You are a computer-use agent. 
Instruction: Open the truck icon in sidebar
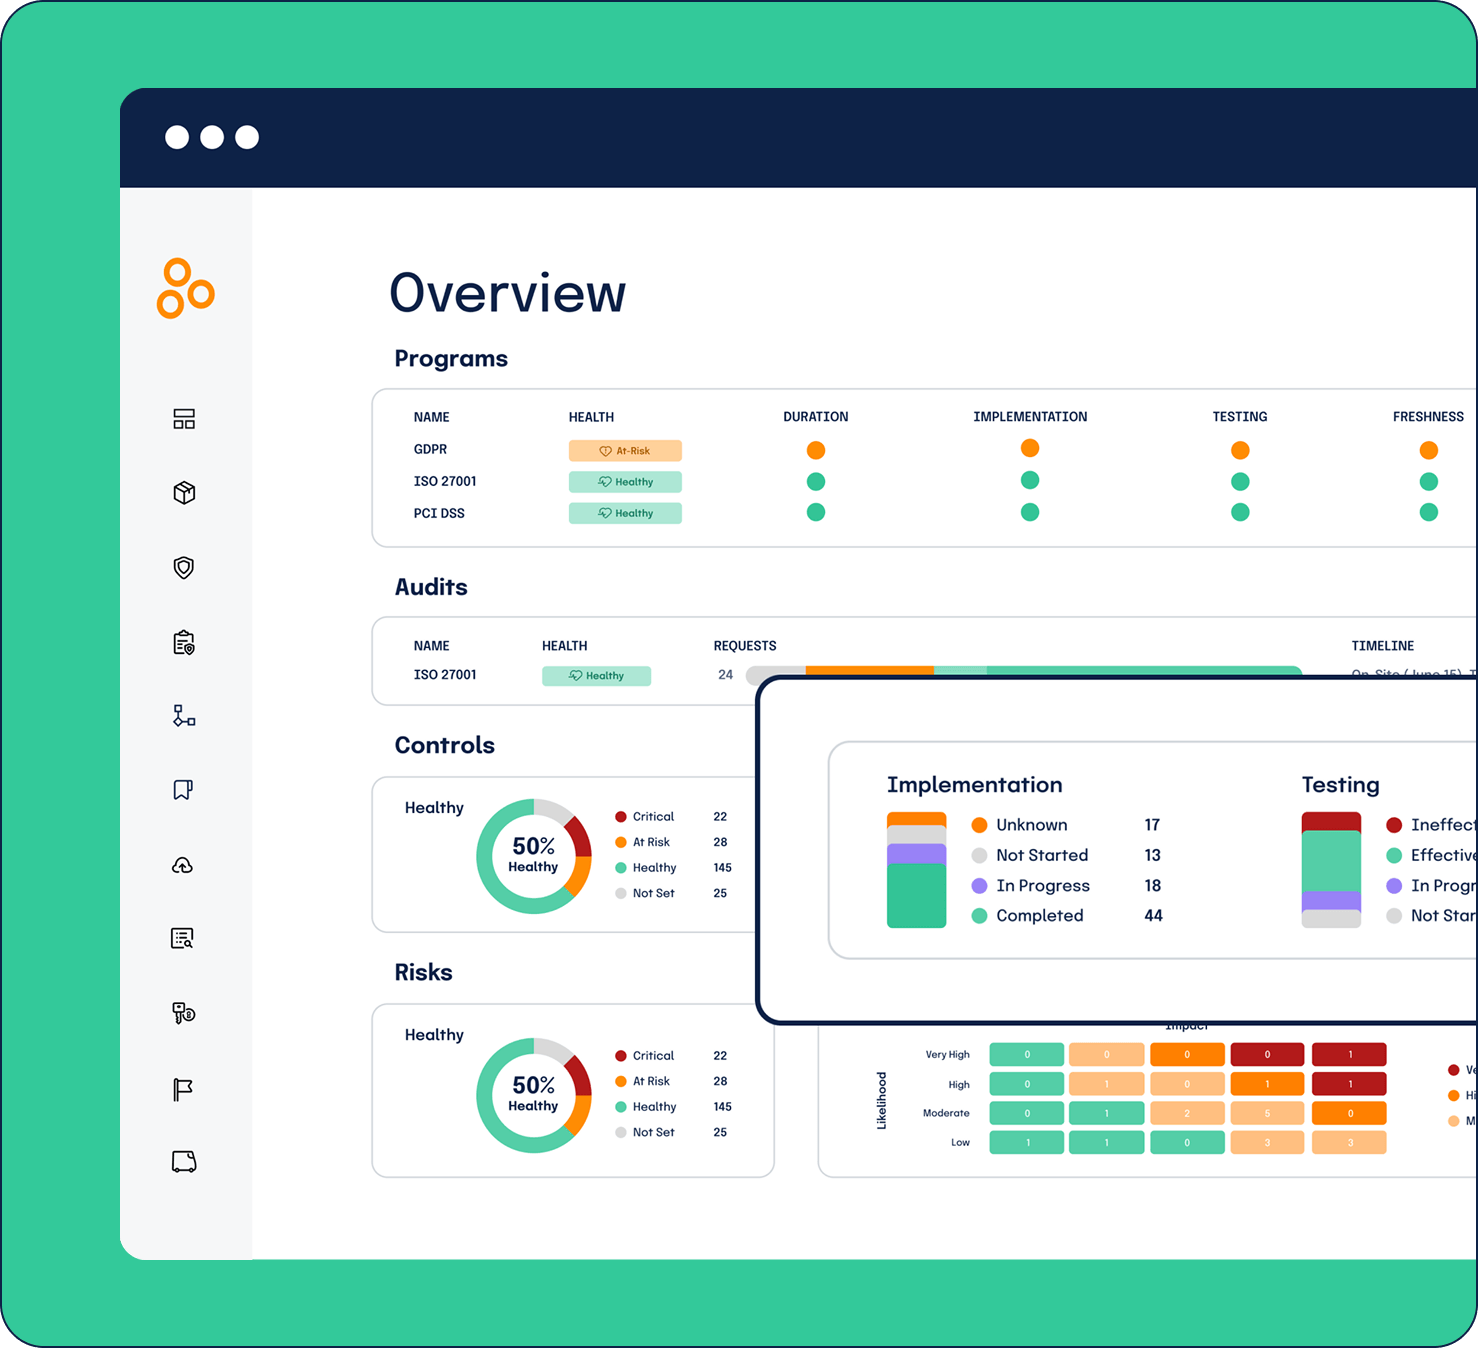pyautogui.click(x=184, y=1161)
